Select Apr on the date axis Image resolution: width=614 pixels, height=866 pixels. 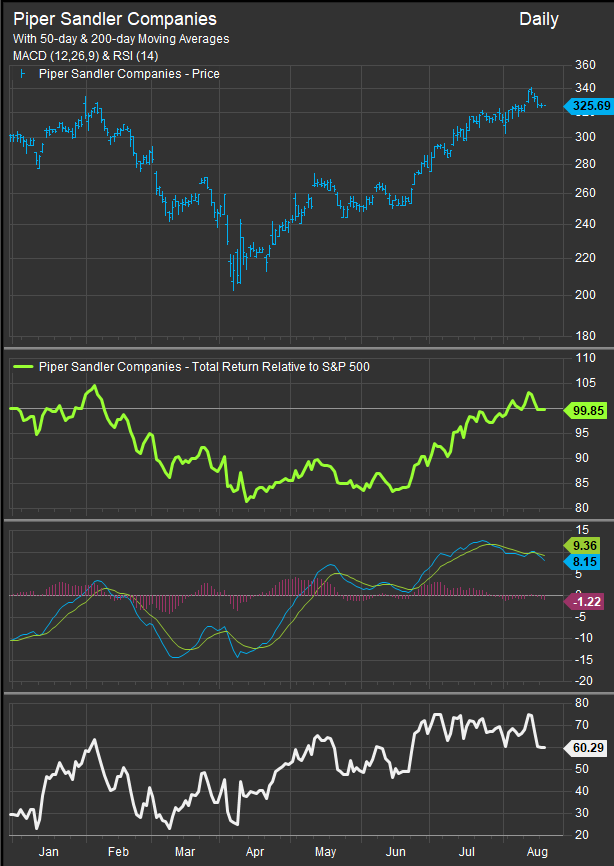coord(255,851)
